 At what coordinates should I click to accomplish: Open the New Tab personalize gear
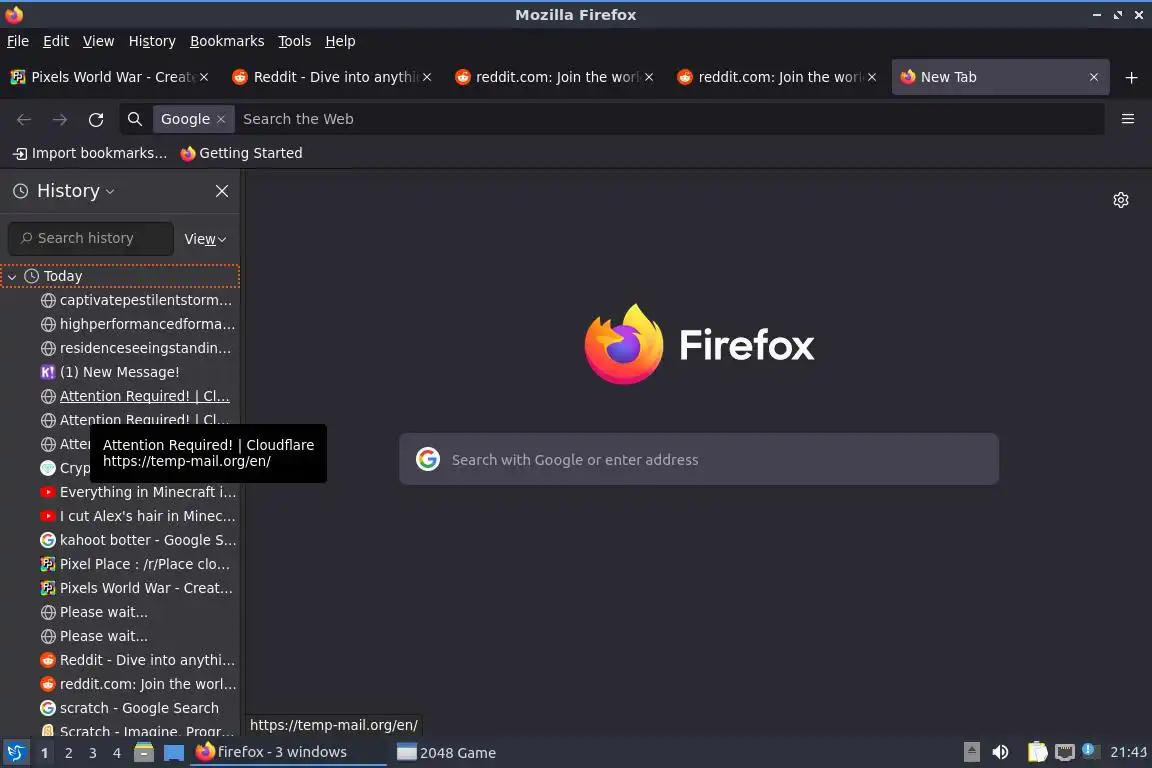(1120, 200)
